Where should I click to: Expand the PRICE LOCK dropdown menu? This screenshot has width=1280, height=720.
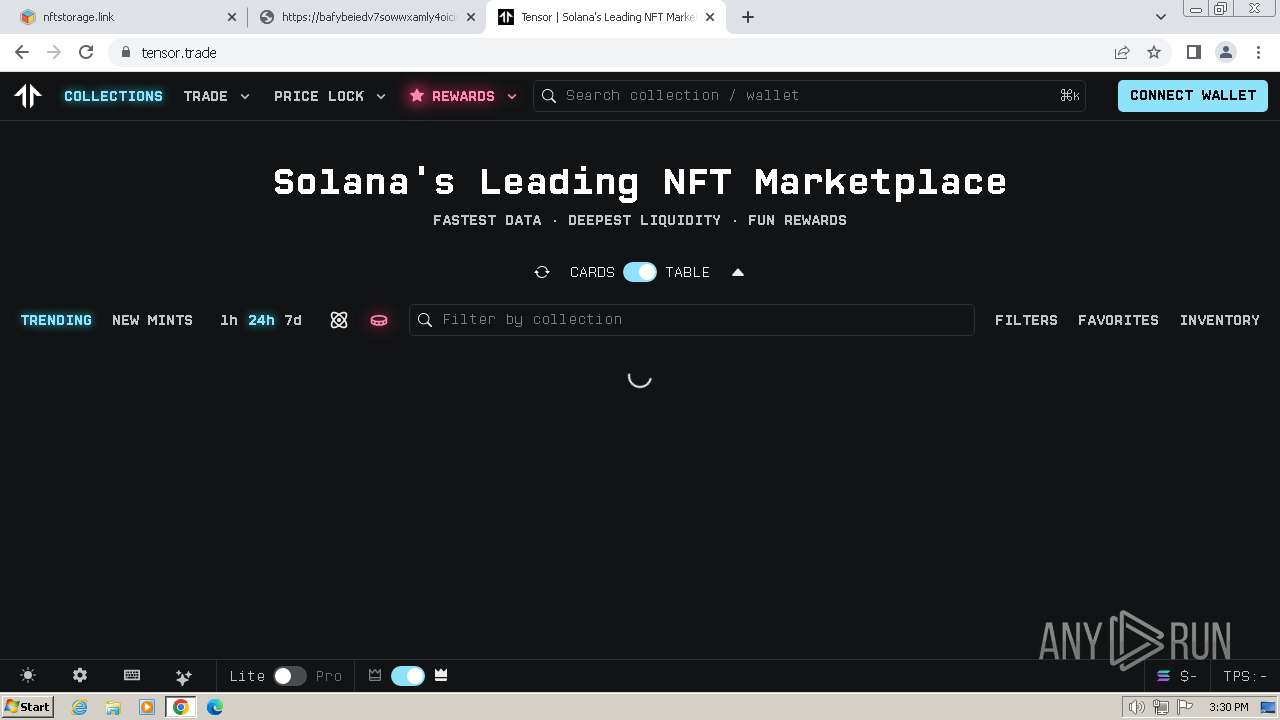[330, 96]
